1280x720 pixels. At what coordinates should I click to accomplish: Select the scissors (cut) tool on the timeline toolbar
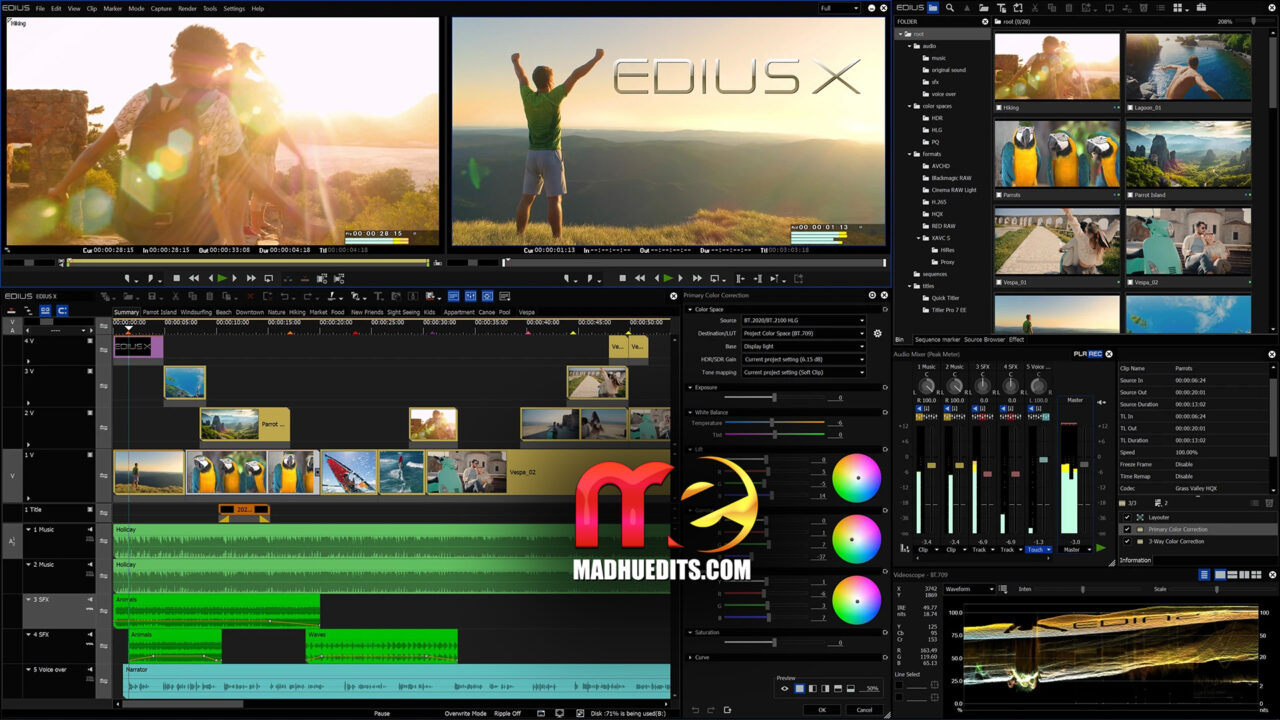[175, 296]
